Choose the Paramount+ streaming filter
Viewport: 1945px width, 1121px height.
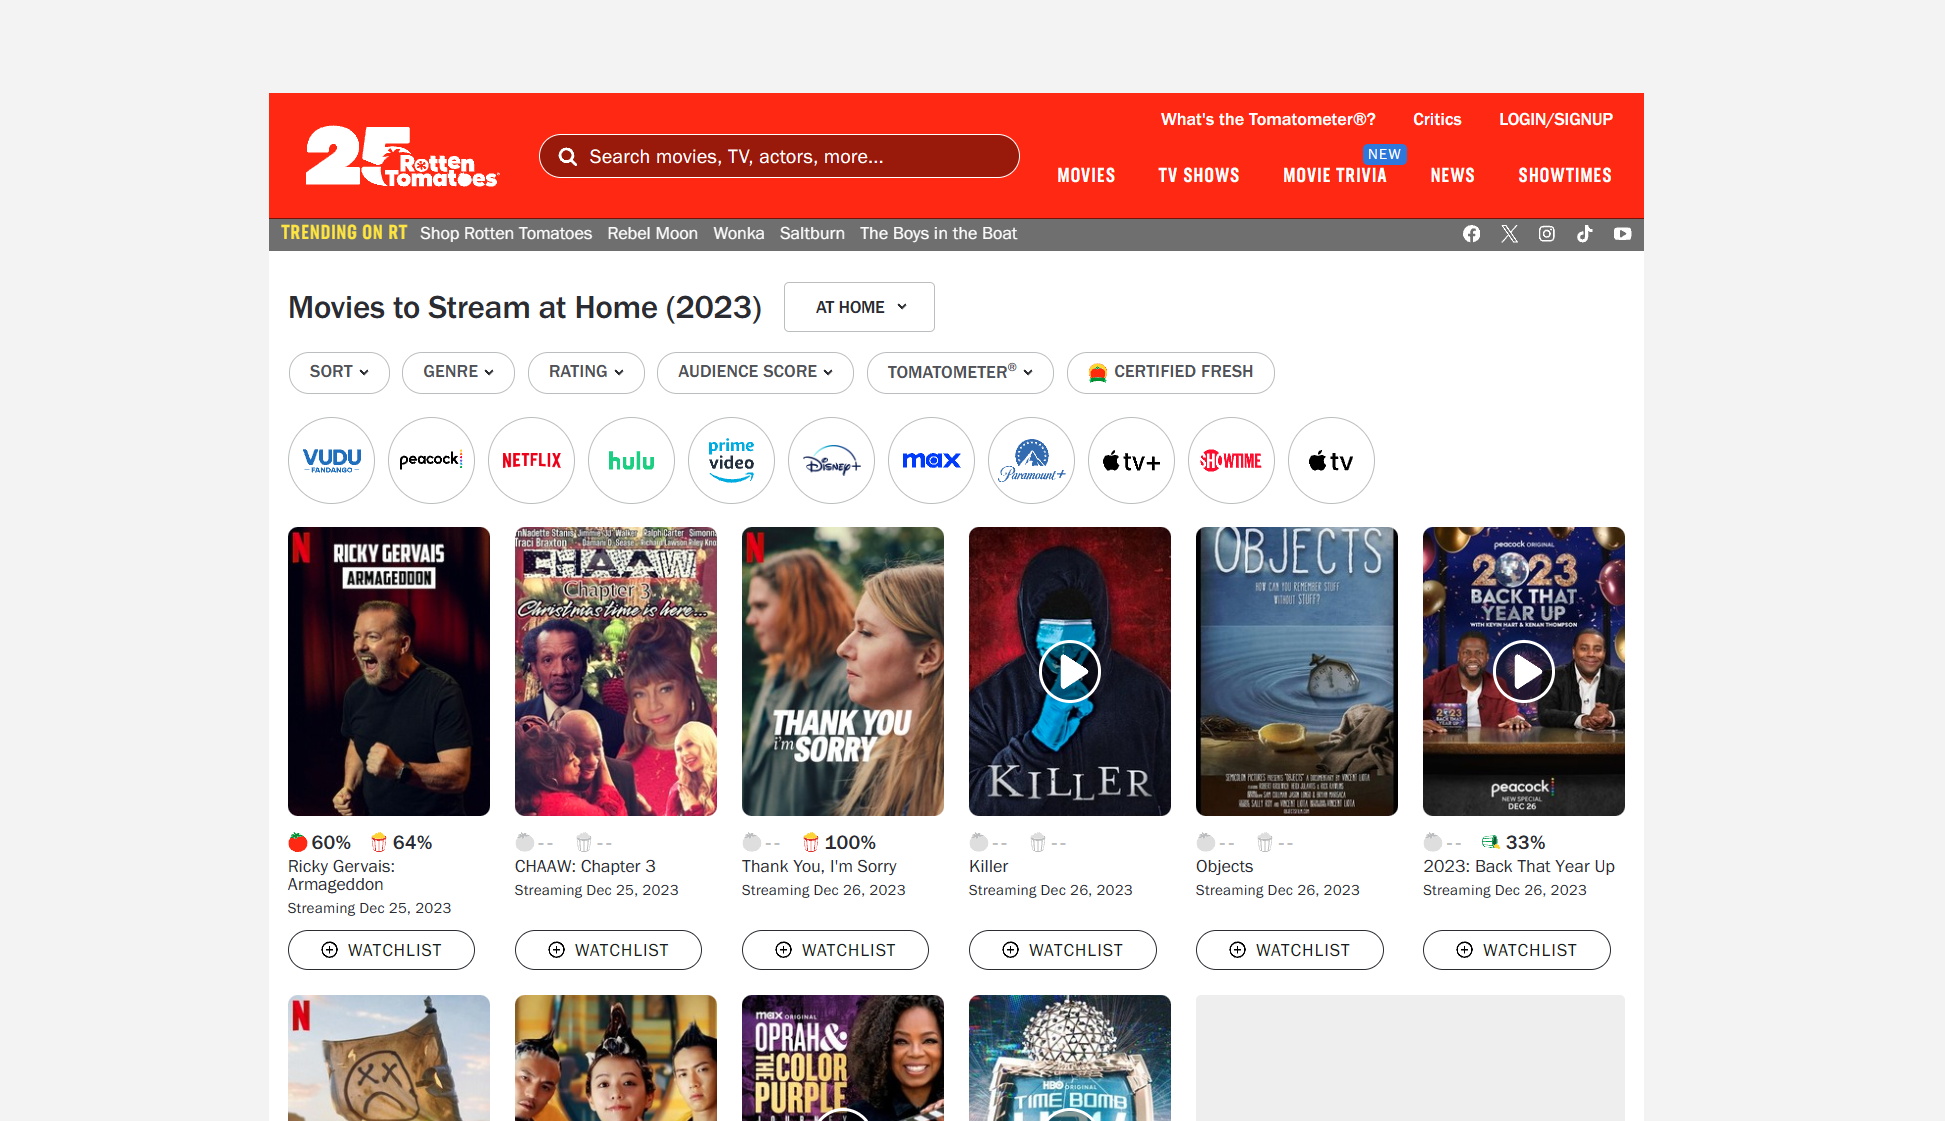pyautogui.click(x=1031, y=461)
